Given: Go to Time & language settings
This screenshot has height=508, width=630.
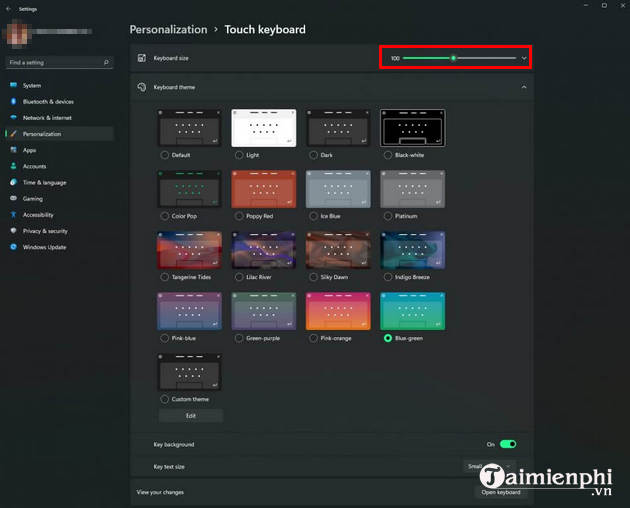Looking at the screenshot, I should click(44, 182).
